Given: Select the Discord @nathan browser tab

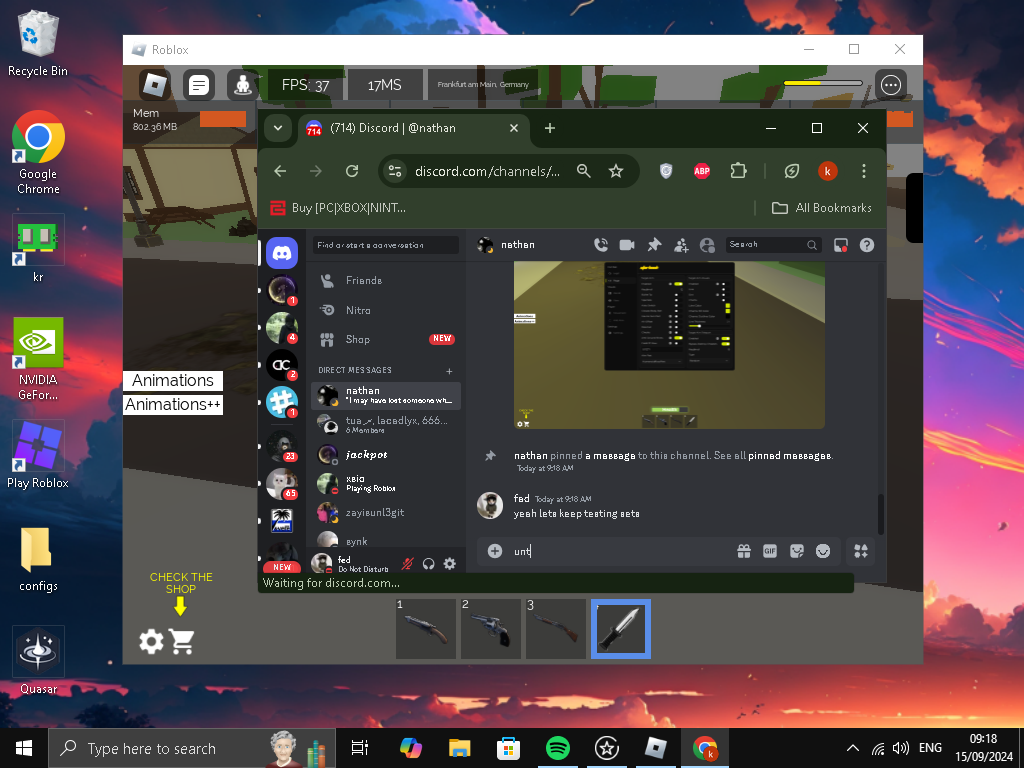Looking at the screenshot, I should [413, 128].
